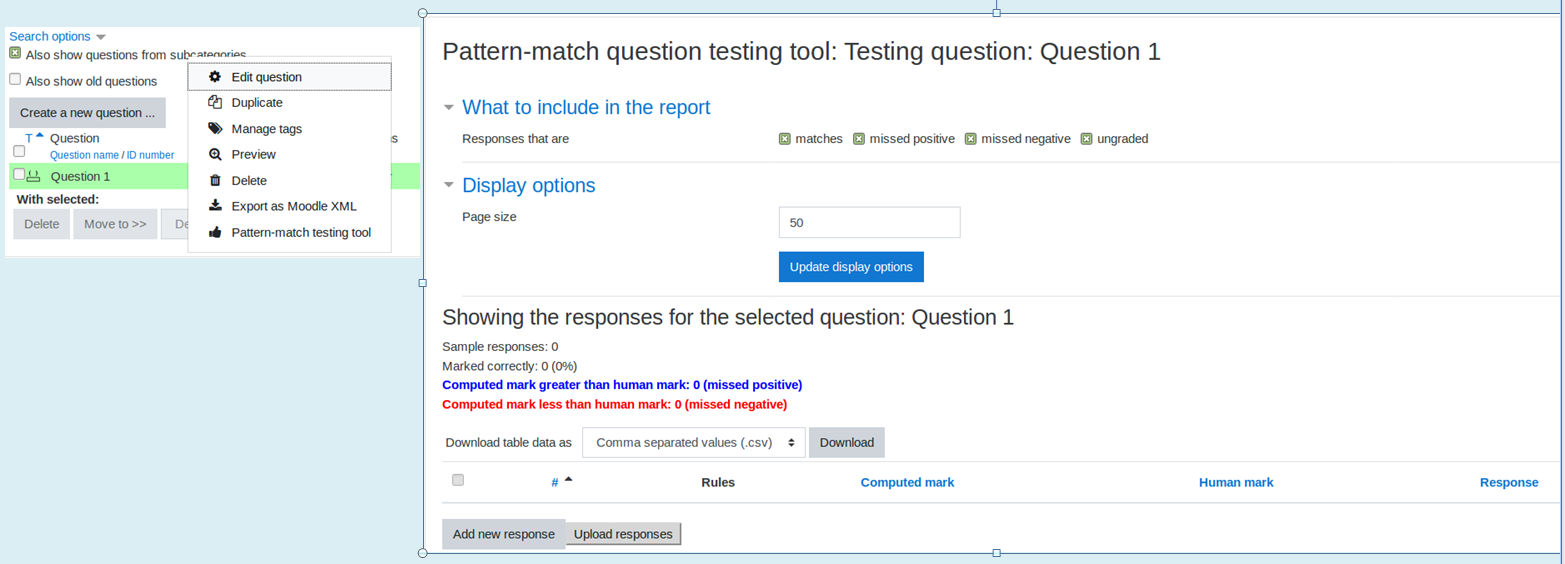Click the thumbs-up Pattern-match testing tool icon
This screenshot has height=564, width=1565.
tap(214, 232)
